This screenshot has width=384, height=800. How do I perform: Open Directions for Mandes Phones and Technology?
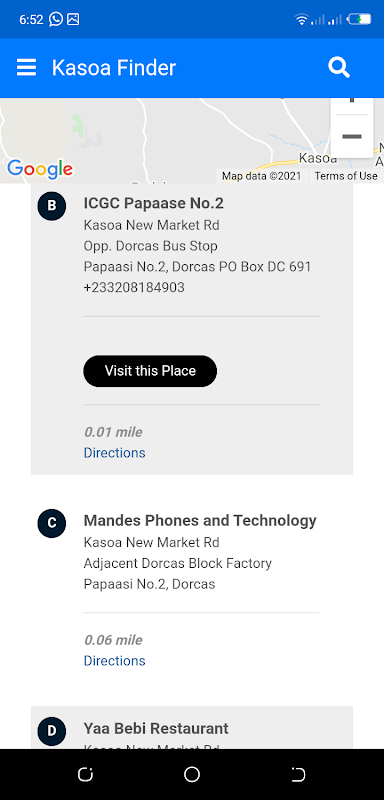coord(114,661)
